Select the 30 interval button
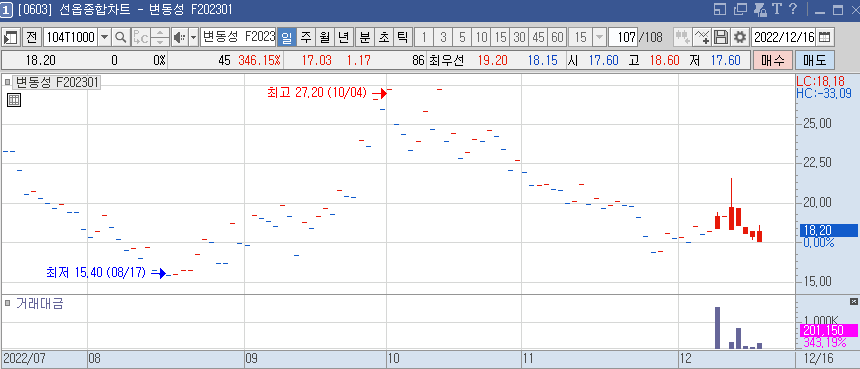Image resolution: width=860 pixels, height=369 pixels. click(x=519, y=37)
